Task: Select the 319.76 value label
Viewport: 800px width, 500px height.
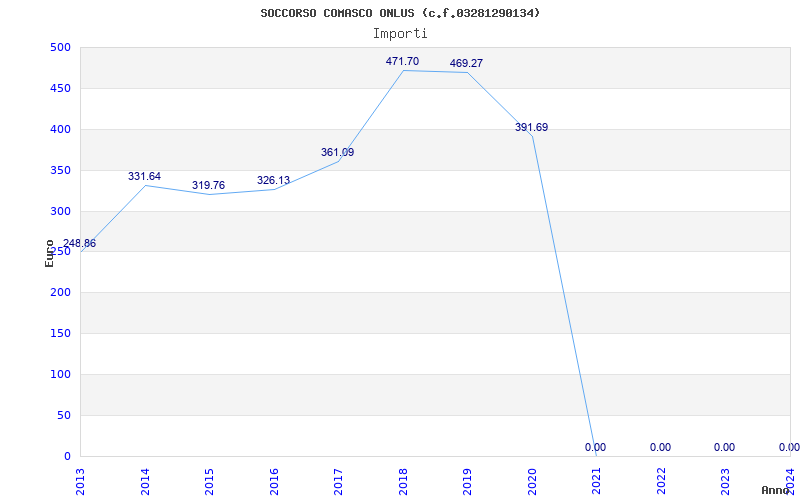Action: coord(208,185)
